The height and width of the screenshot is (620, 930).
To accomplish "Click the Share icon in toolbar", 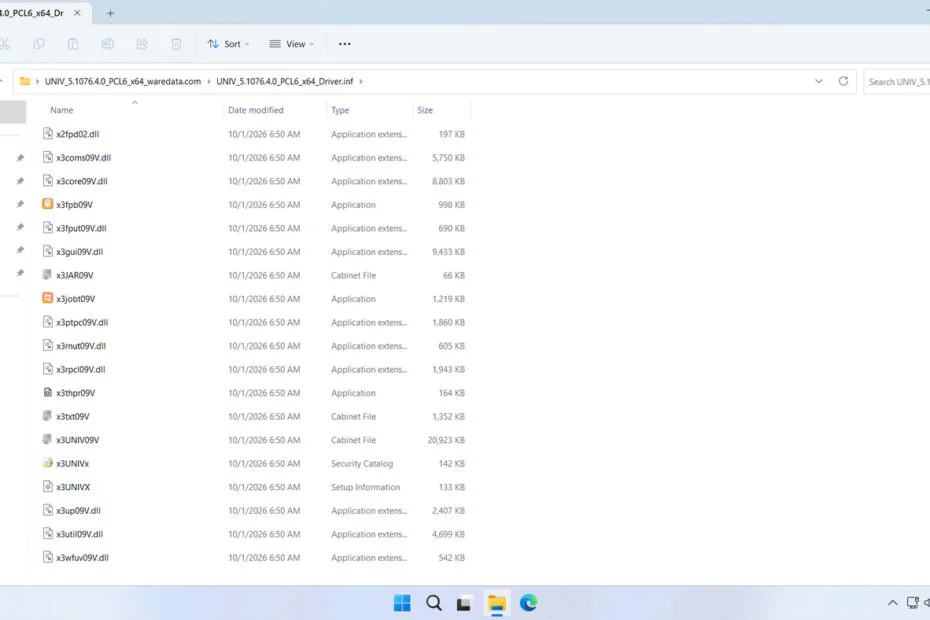I will click(x=142, y=44).
